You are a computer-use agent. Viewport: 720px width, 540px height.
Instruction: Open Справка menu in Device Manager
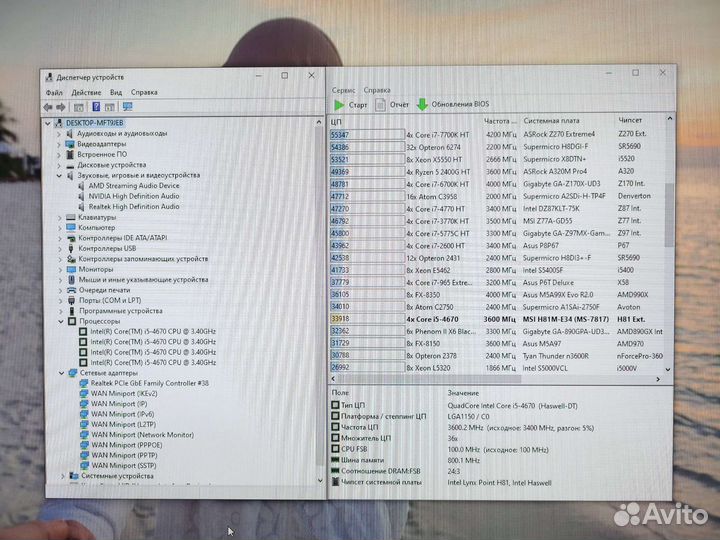[x=144, y=92]
